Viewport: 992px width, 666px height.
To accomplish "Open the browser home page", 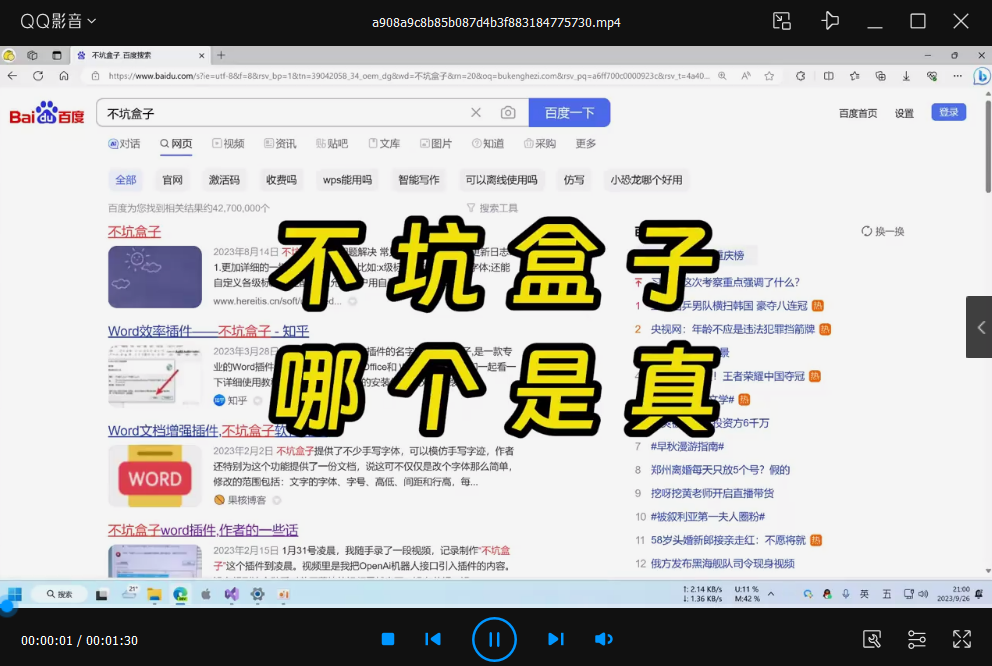I will 64,76.
